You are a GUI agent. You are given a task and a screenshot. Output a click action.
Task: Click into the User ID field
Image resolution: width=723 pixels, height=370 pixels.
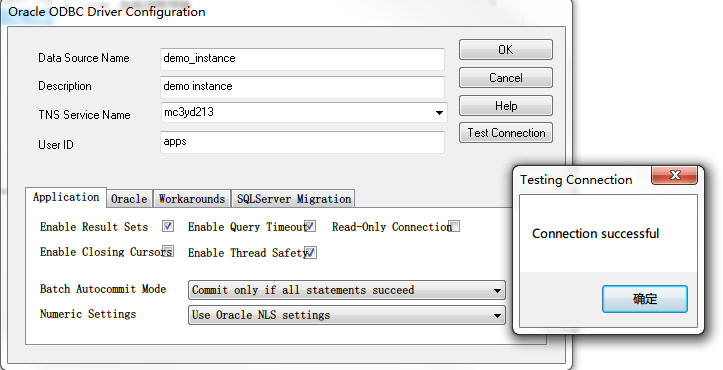coord(302,142)
